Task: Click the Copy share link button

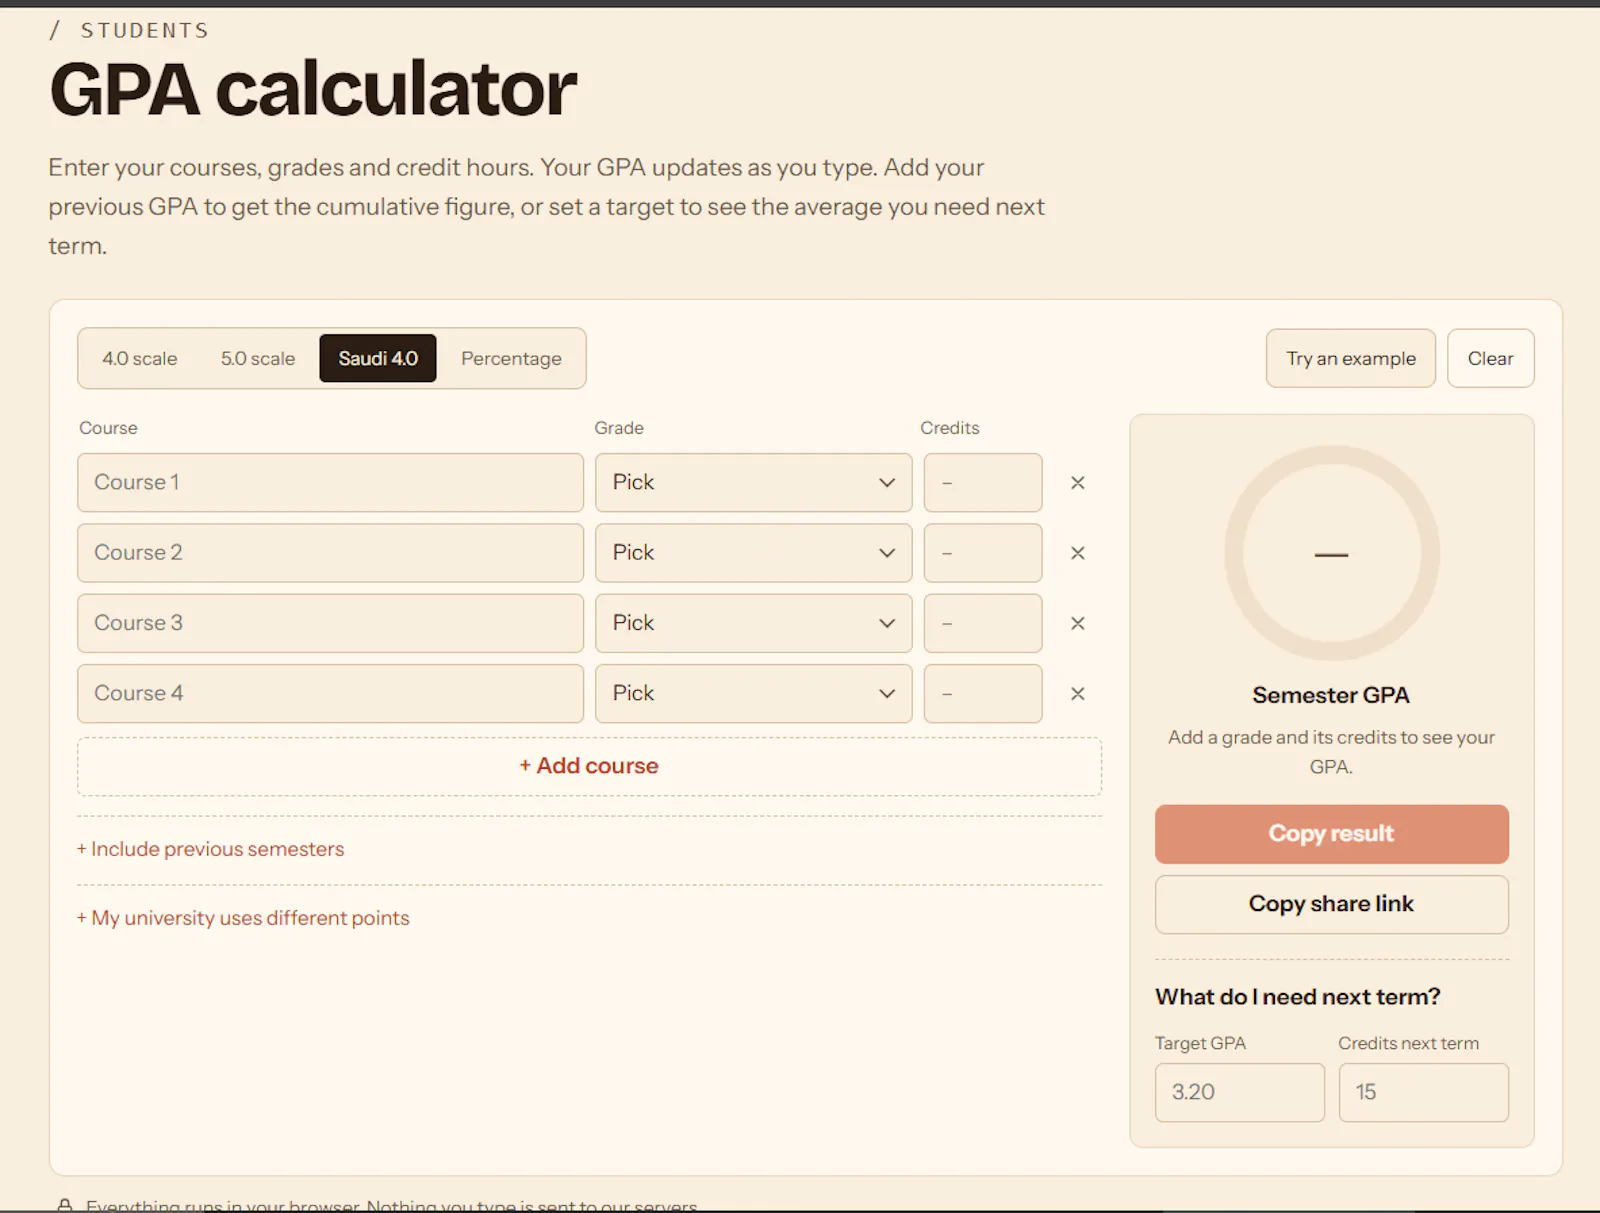Action: pos(1331,904)
